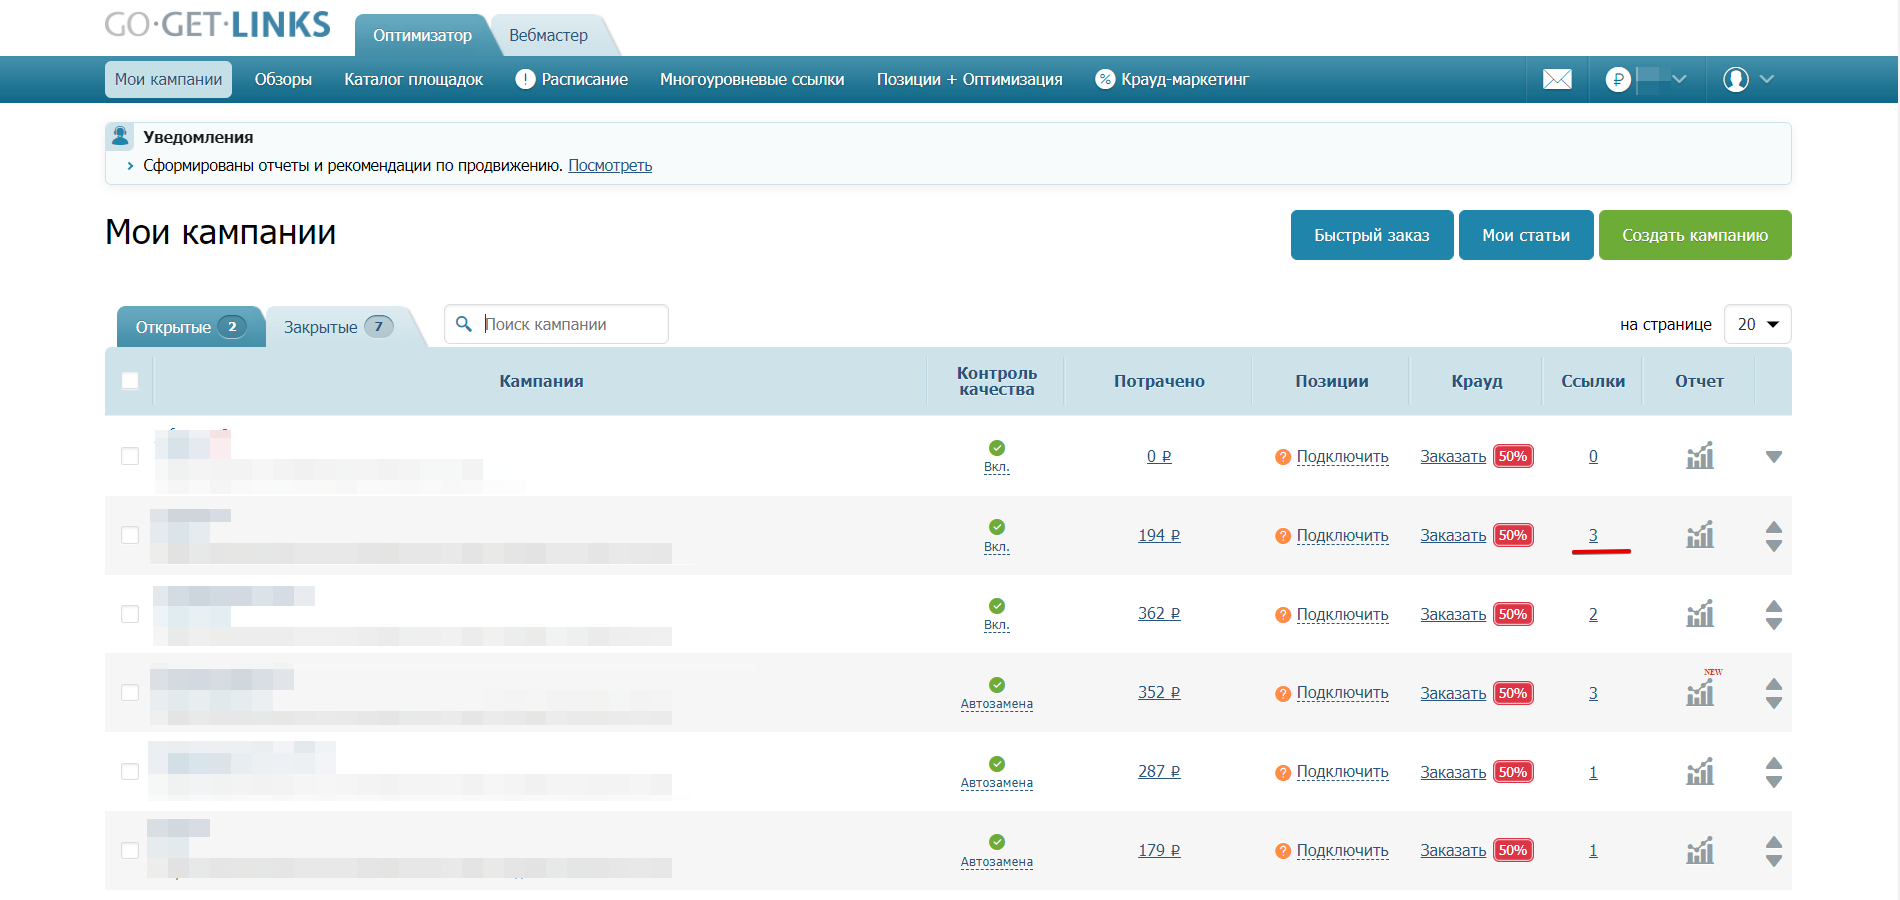This screenshot has width=1900, height=900.
Task: Follow the Посмотреть notification link
Action: coord(610,165)
